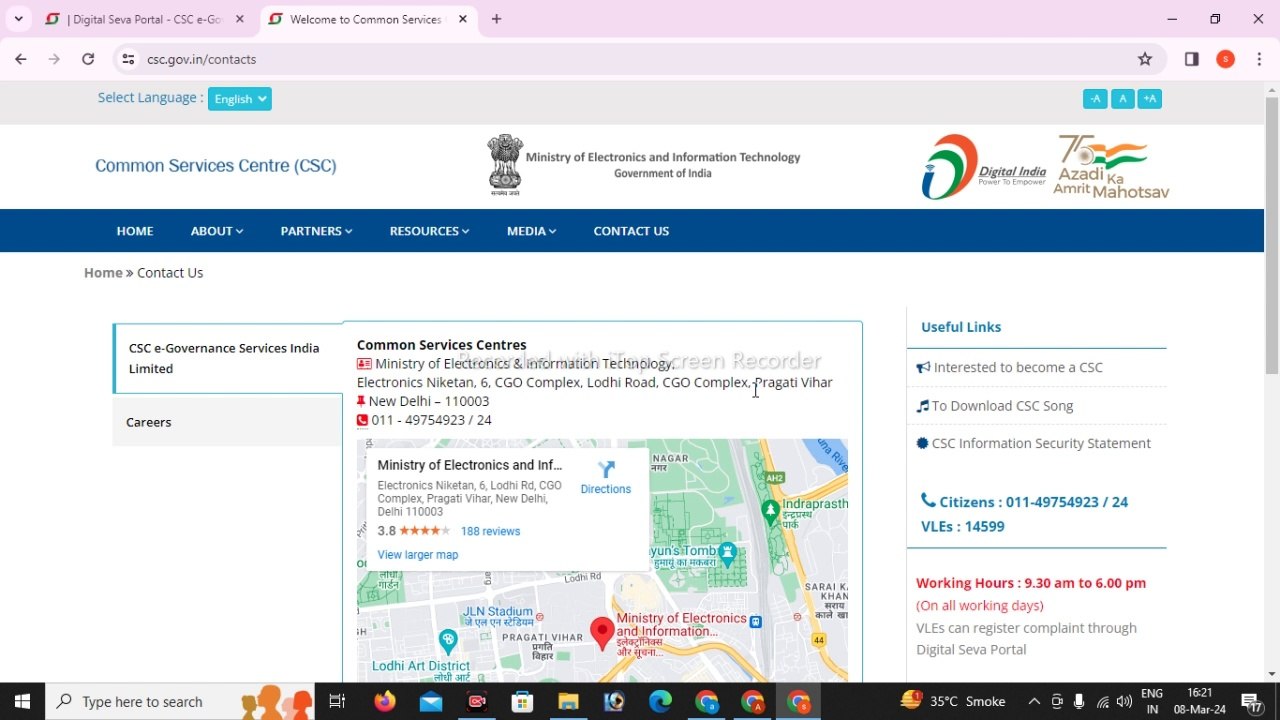Expand the ABOUT menu
This screenshot has width=1280, height=720.
coord(217,231)
